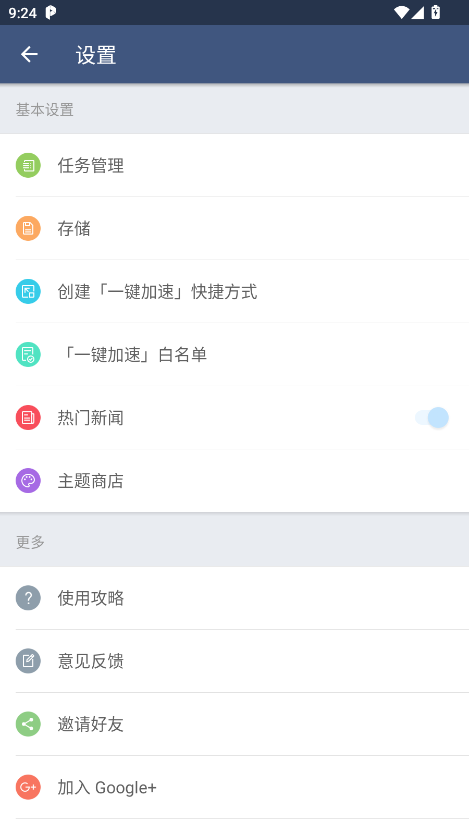469x834 pixels.
Task: Tap the battery icon in status bar
Action: (x=436, y=12)
